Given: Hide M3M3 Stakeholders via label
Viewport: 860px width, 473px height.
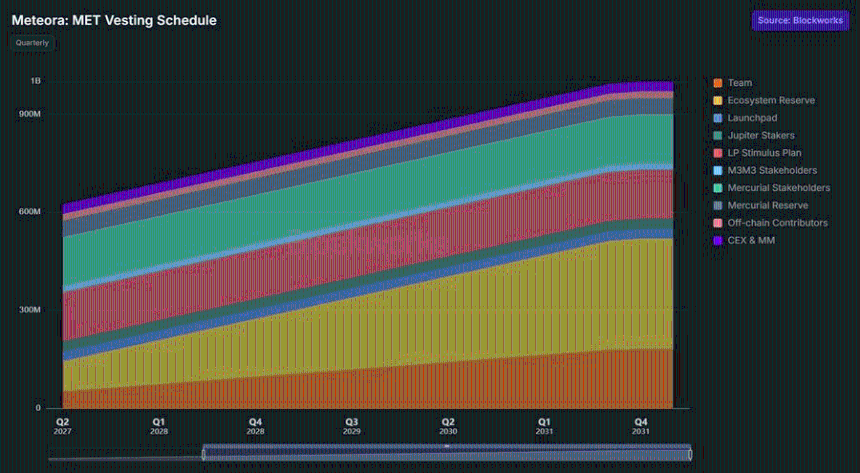Looking at the screenshot, I should (x=772, y=171).
